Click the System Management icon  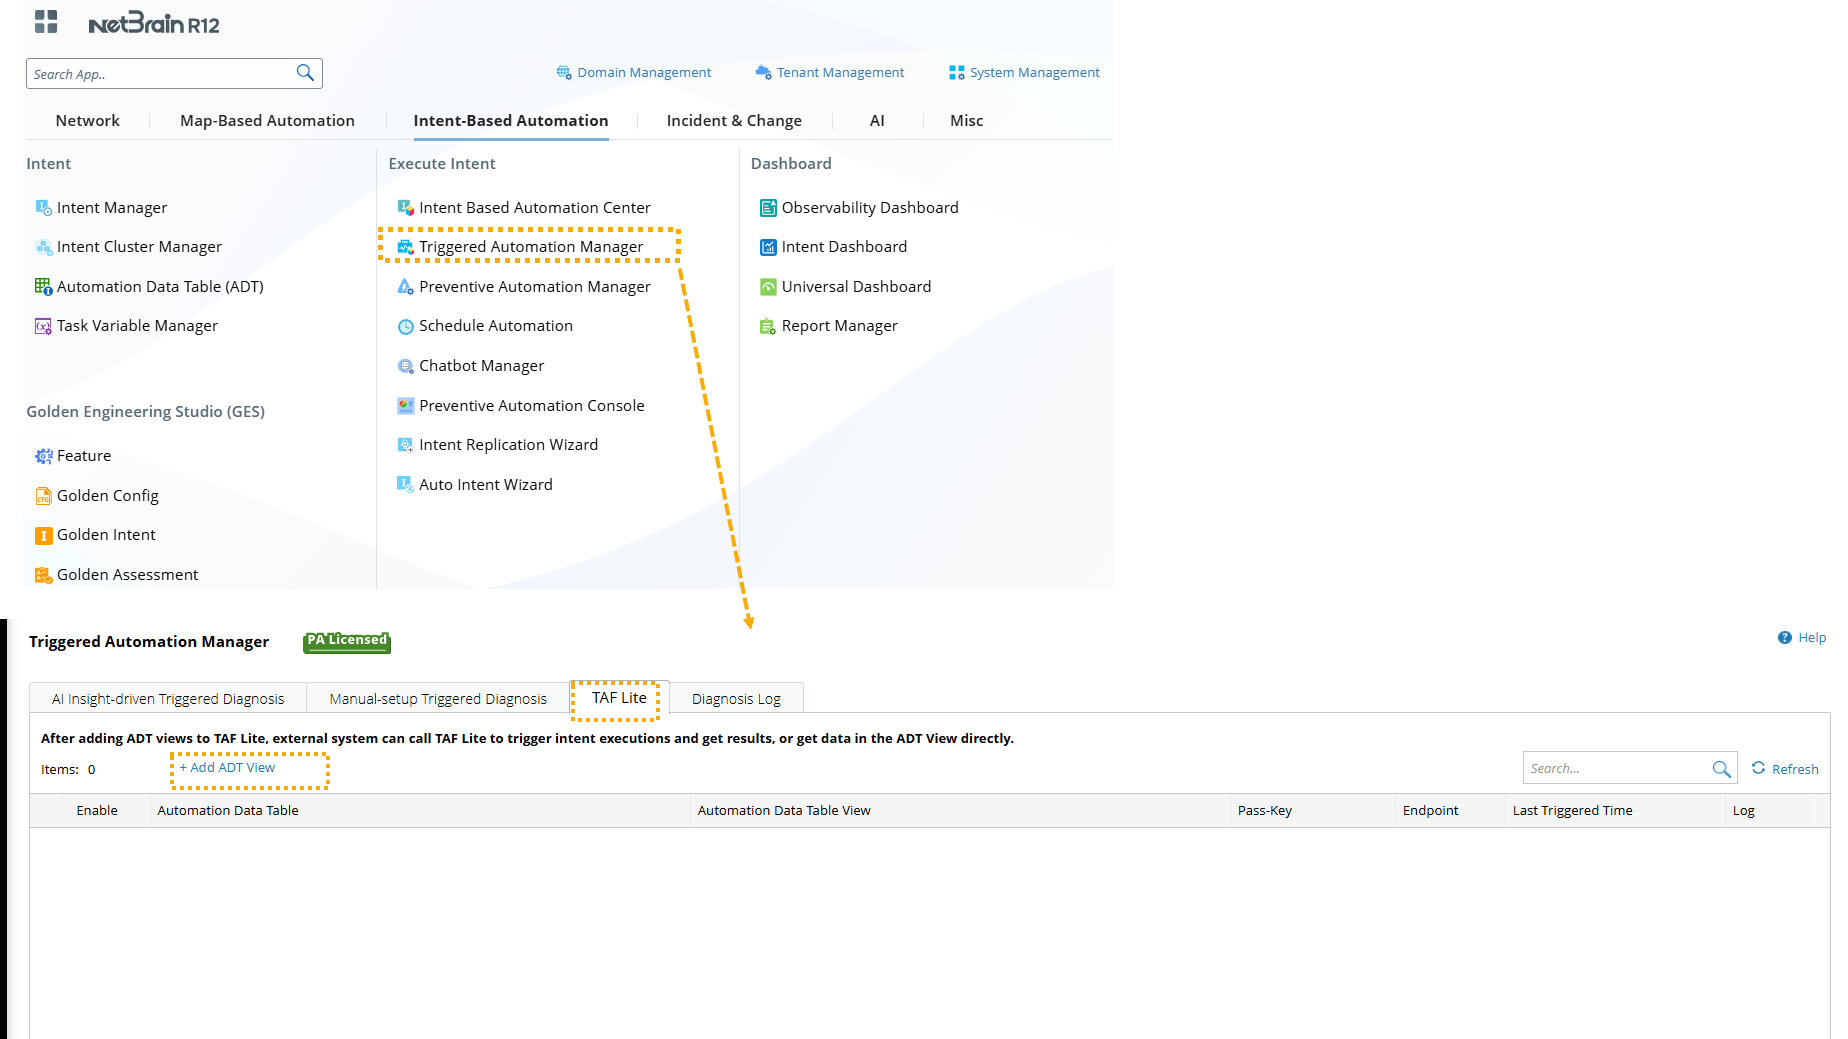(x=957, y=73)
